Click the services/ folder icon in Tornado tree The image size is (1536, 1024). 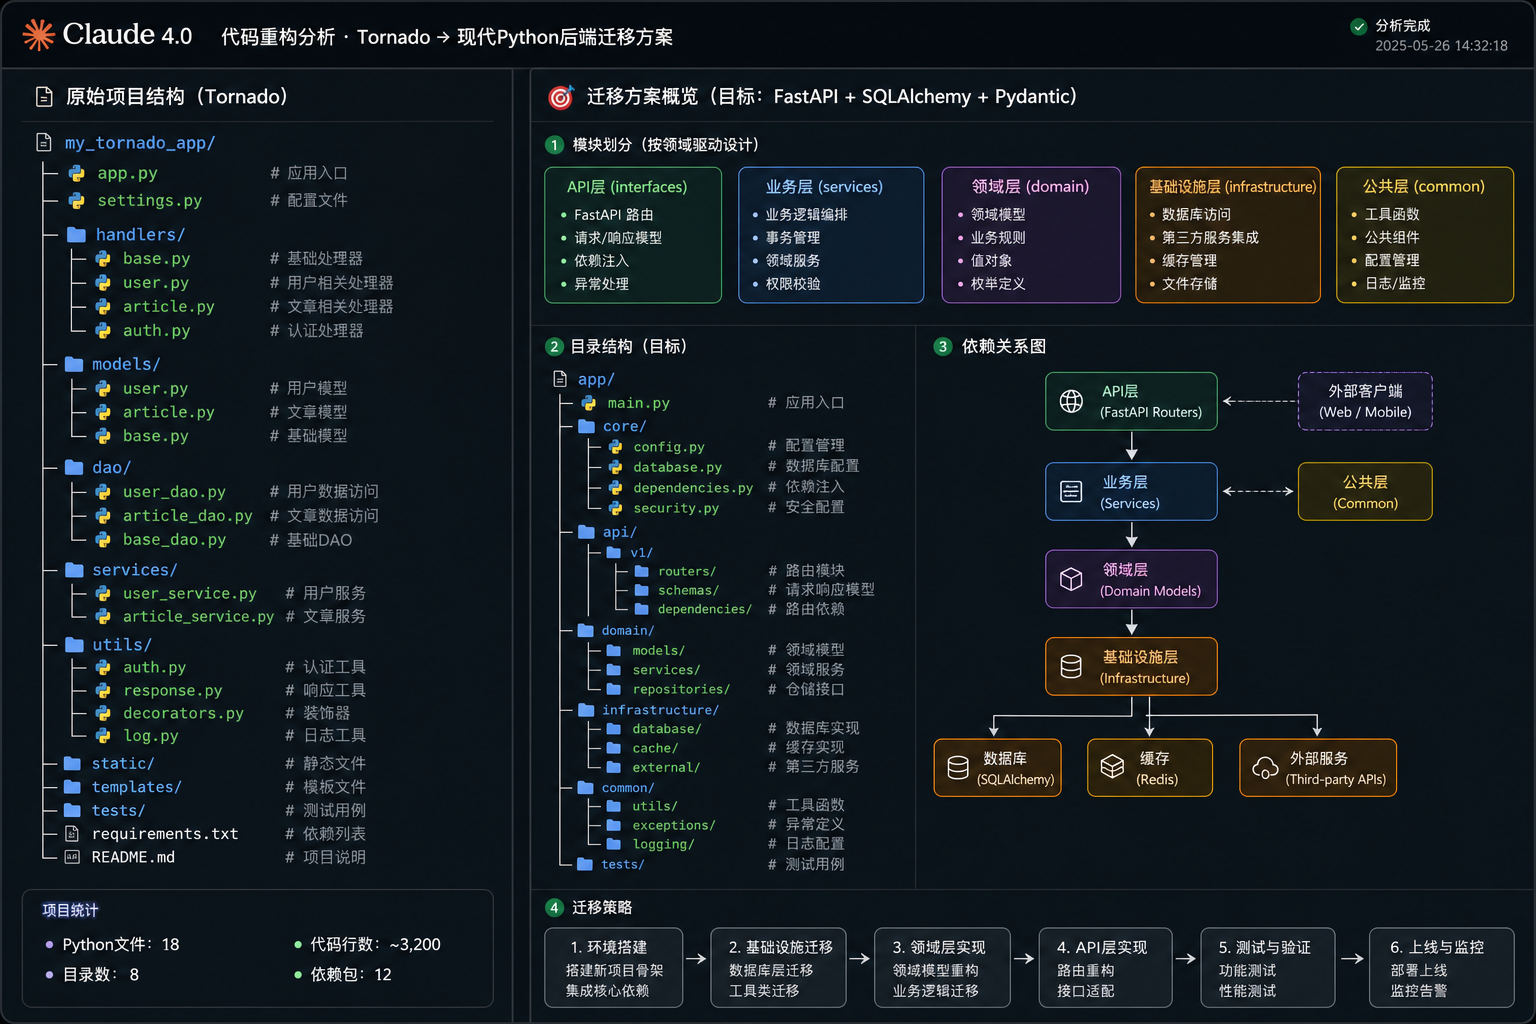coord(74,570)
